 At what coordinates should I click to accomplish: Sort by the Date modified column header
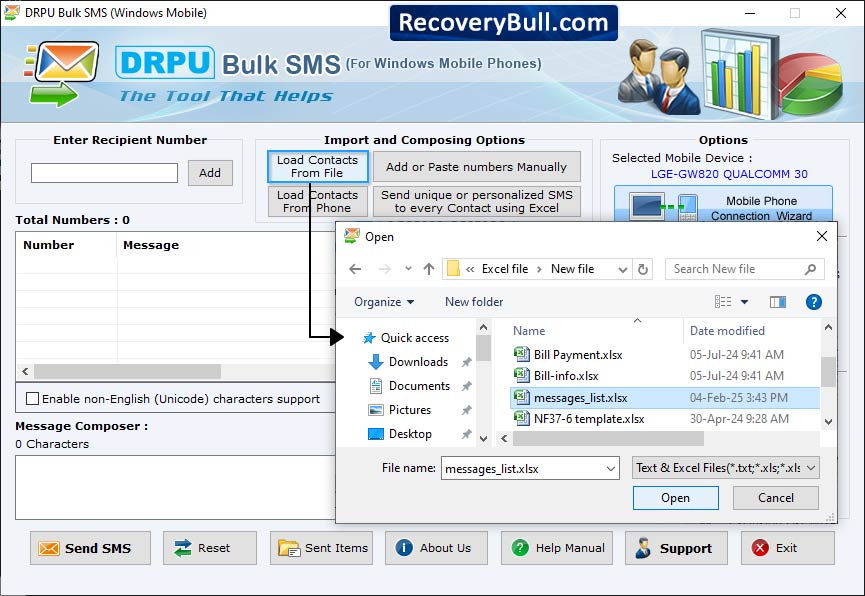click(727, 331)
